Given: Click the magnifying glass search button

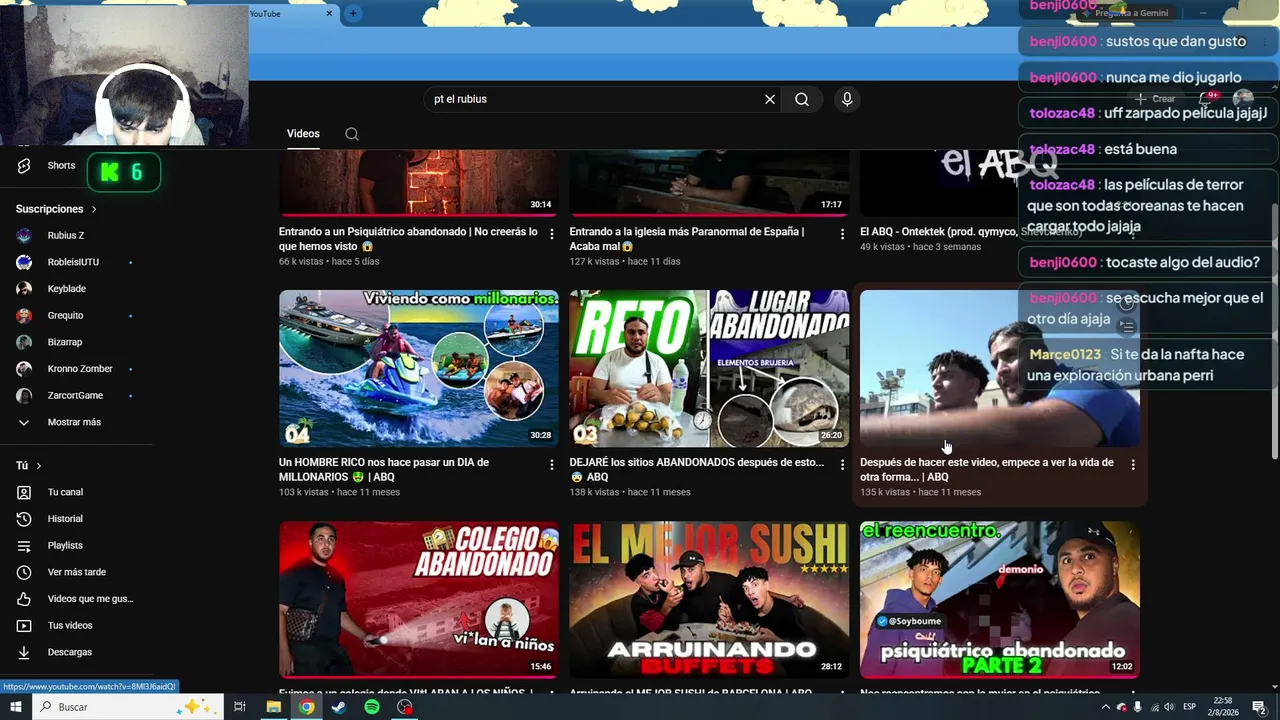Looking at the screenshot, I should [x=802, y=99].
